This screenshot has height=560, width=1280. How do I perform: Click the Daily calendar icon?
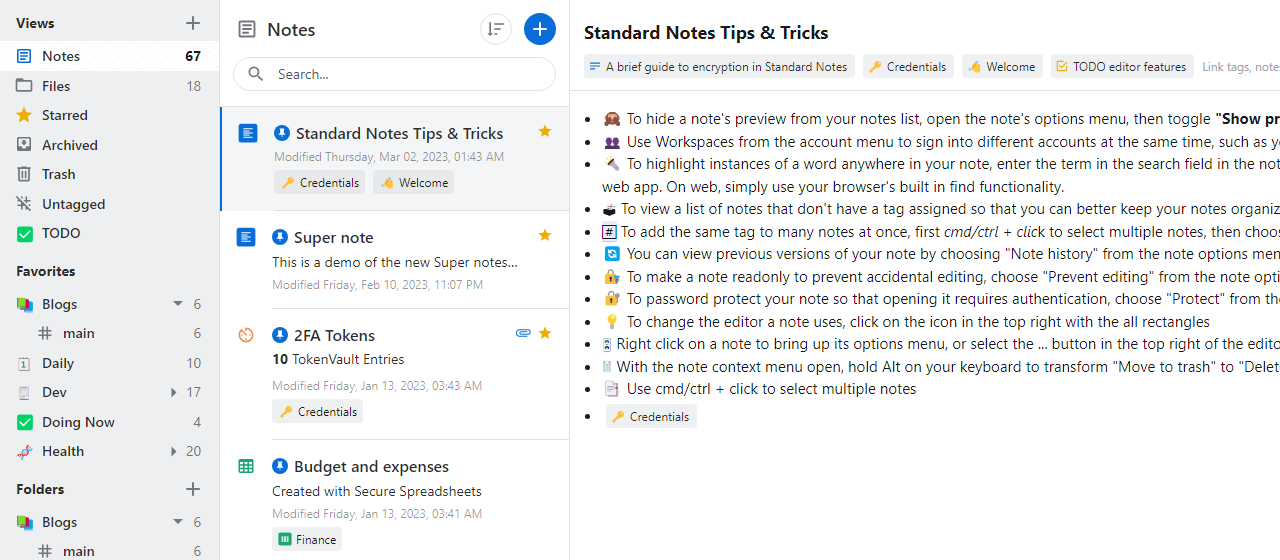coord(24,363)
